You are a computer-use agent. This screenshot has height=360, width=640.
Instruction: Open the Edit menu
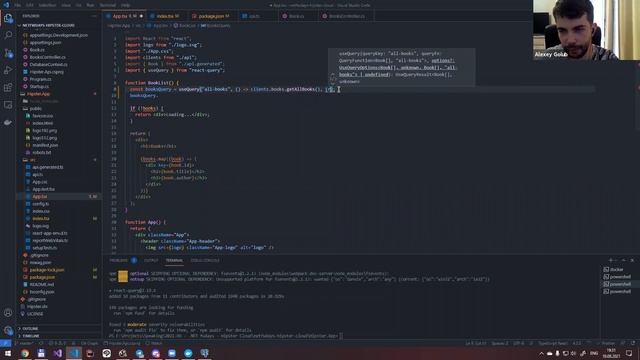tap(30, 5)
